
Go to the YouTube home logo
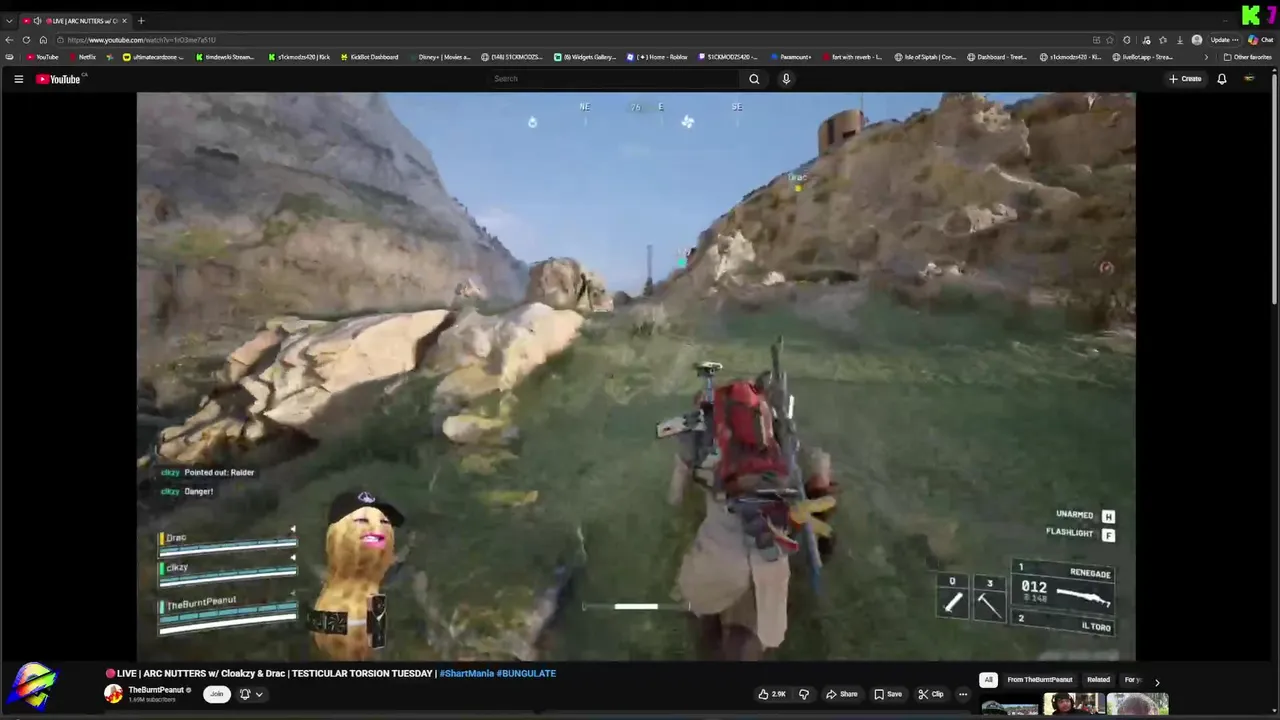58,79
